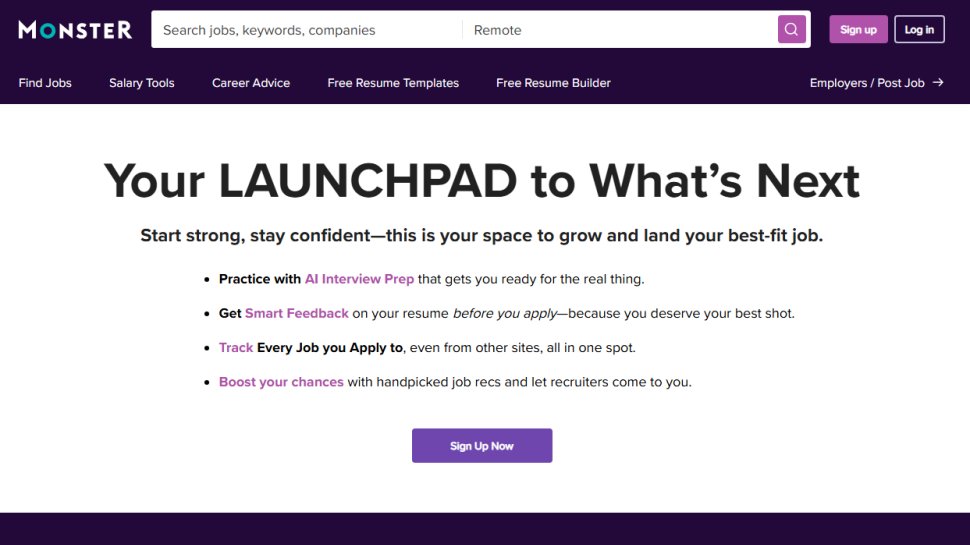
Task: Click the Track link
Action: click(236, 348)
